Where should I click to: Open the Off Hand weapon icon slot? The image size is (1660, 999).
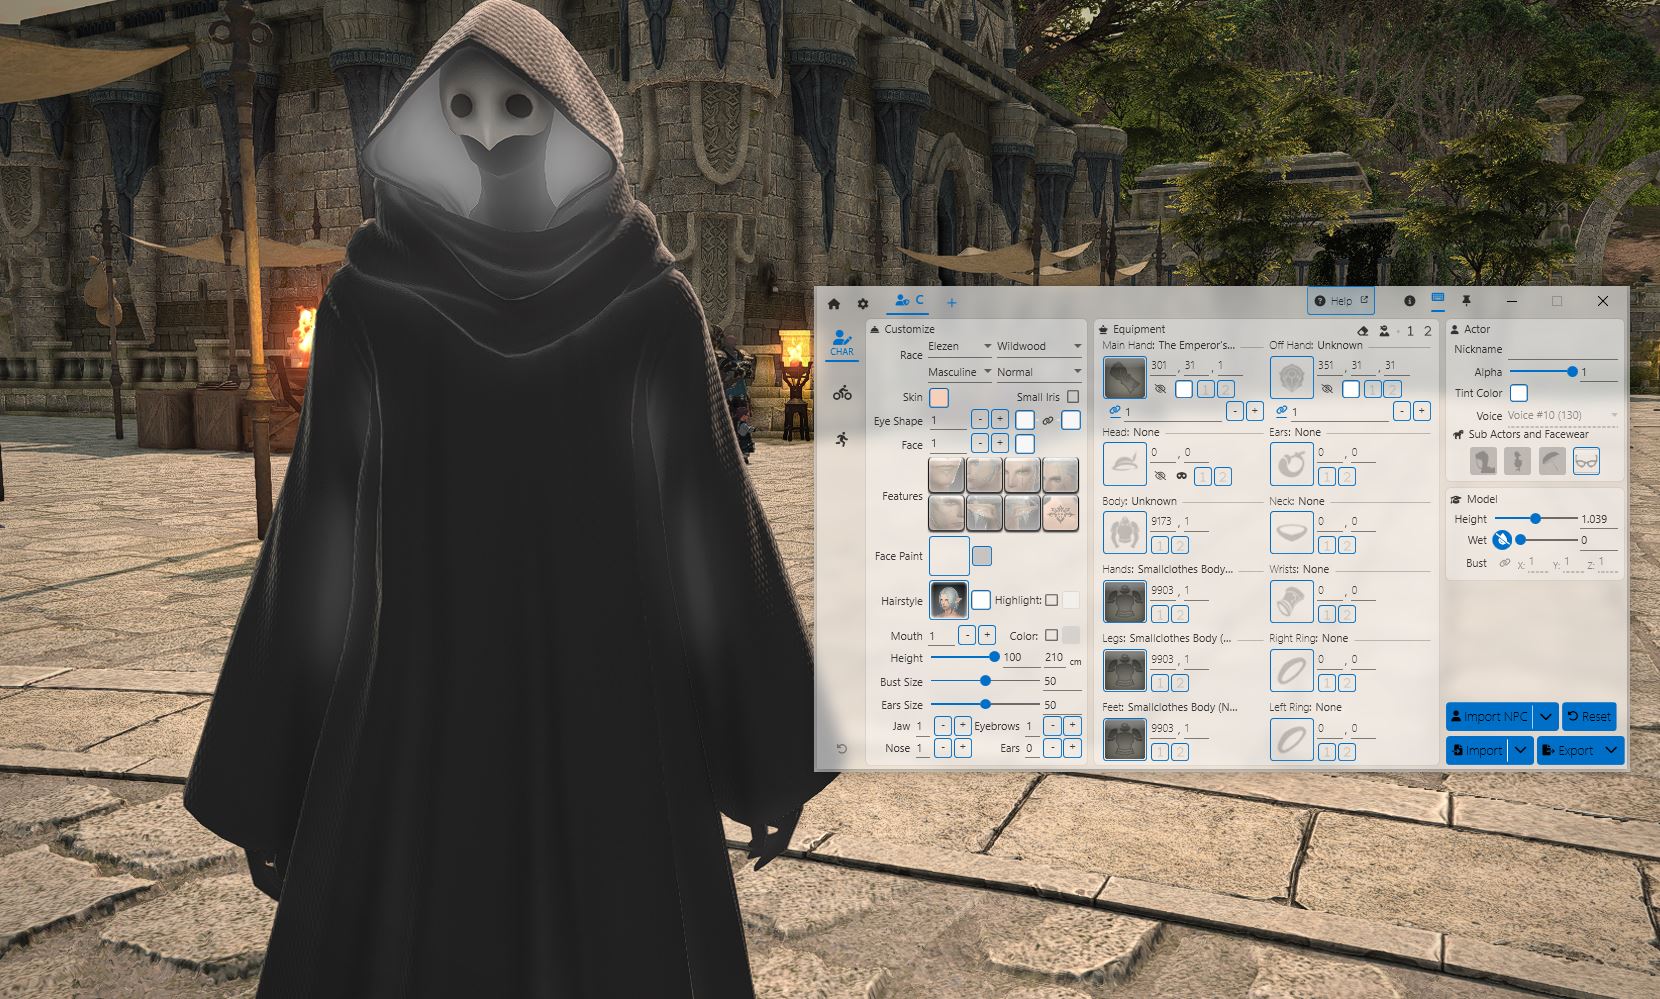click(x=1291, y=378)
